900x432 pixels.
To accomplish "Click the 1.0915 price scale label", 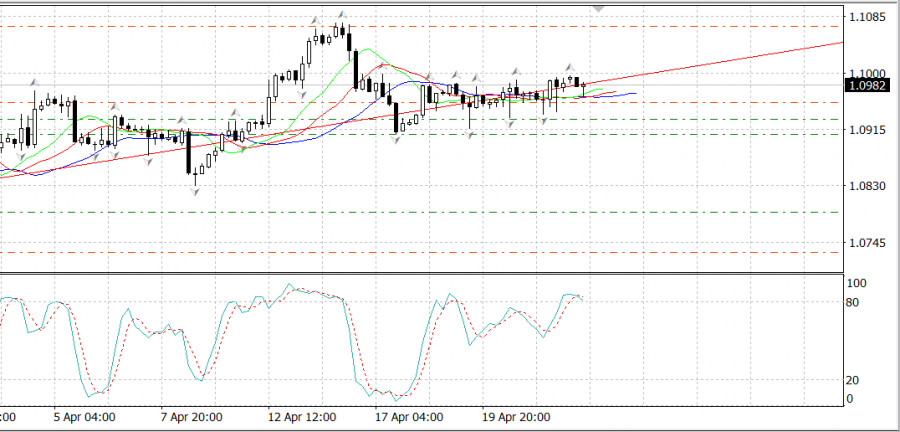I will 865,130.
